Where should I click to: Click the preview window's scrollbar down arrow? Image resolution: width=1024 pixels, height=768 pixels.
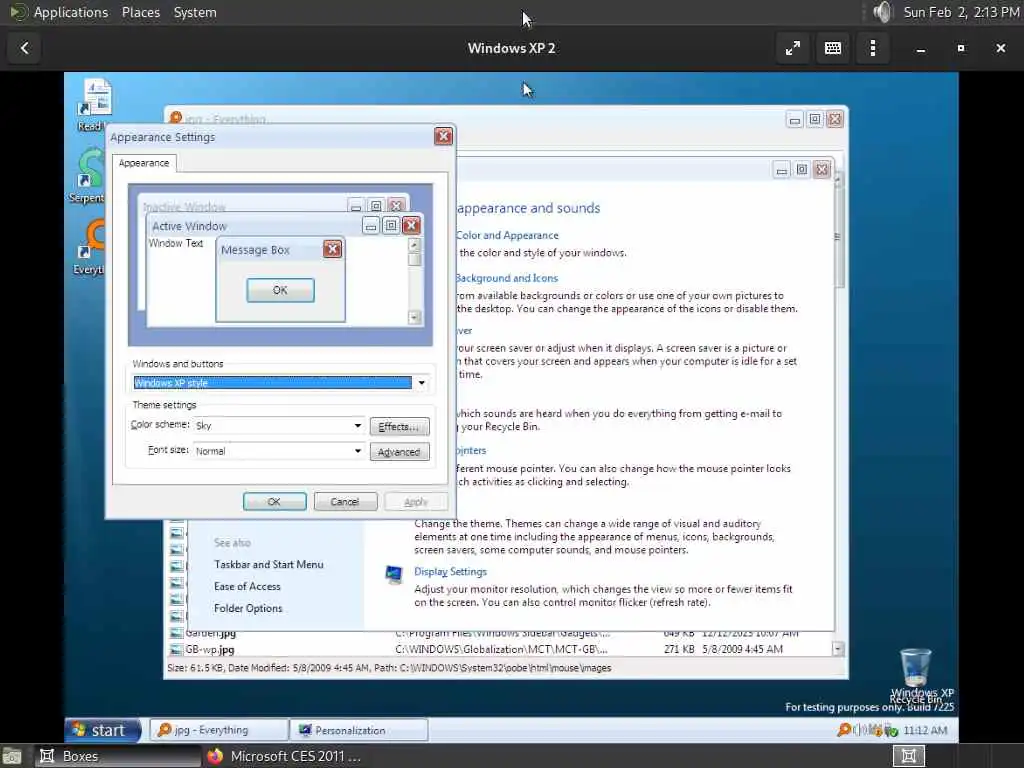414,317
